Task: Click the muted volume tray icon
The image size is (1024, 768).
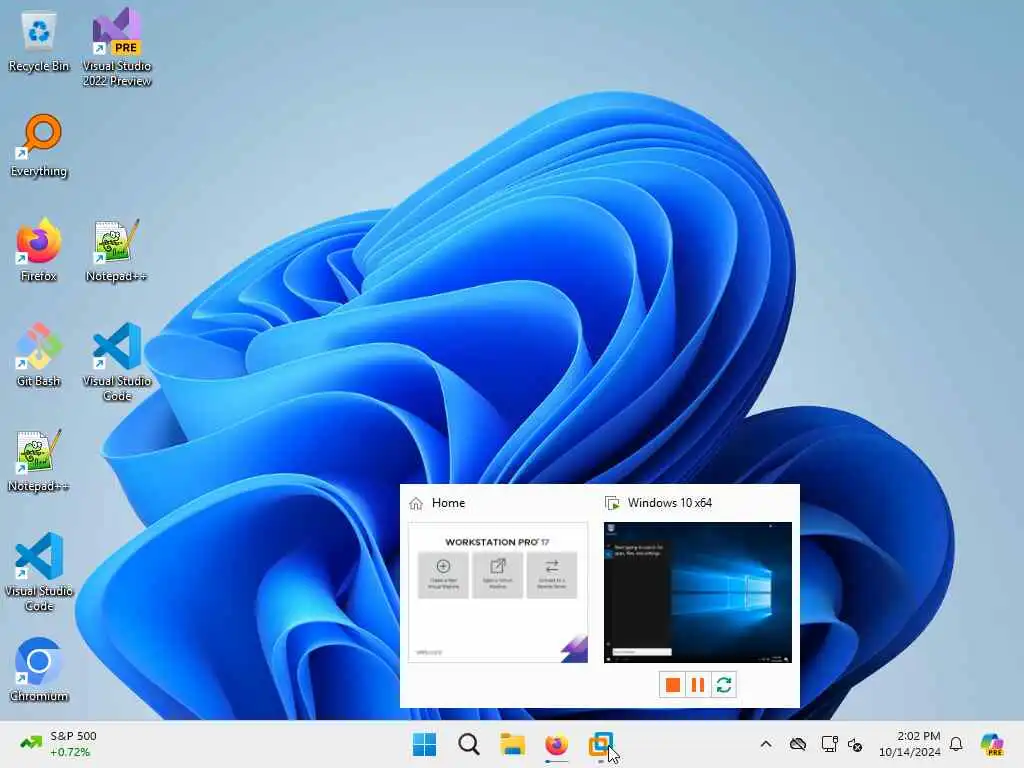Action: tap(855, 744)
